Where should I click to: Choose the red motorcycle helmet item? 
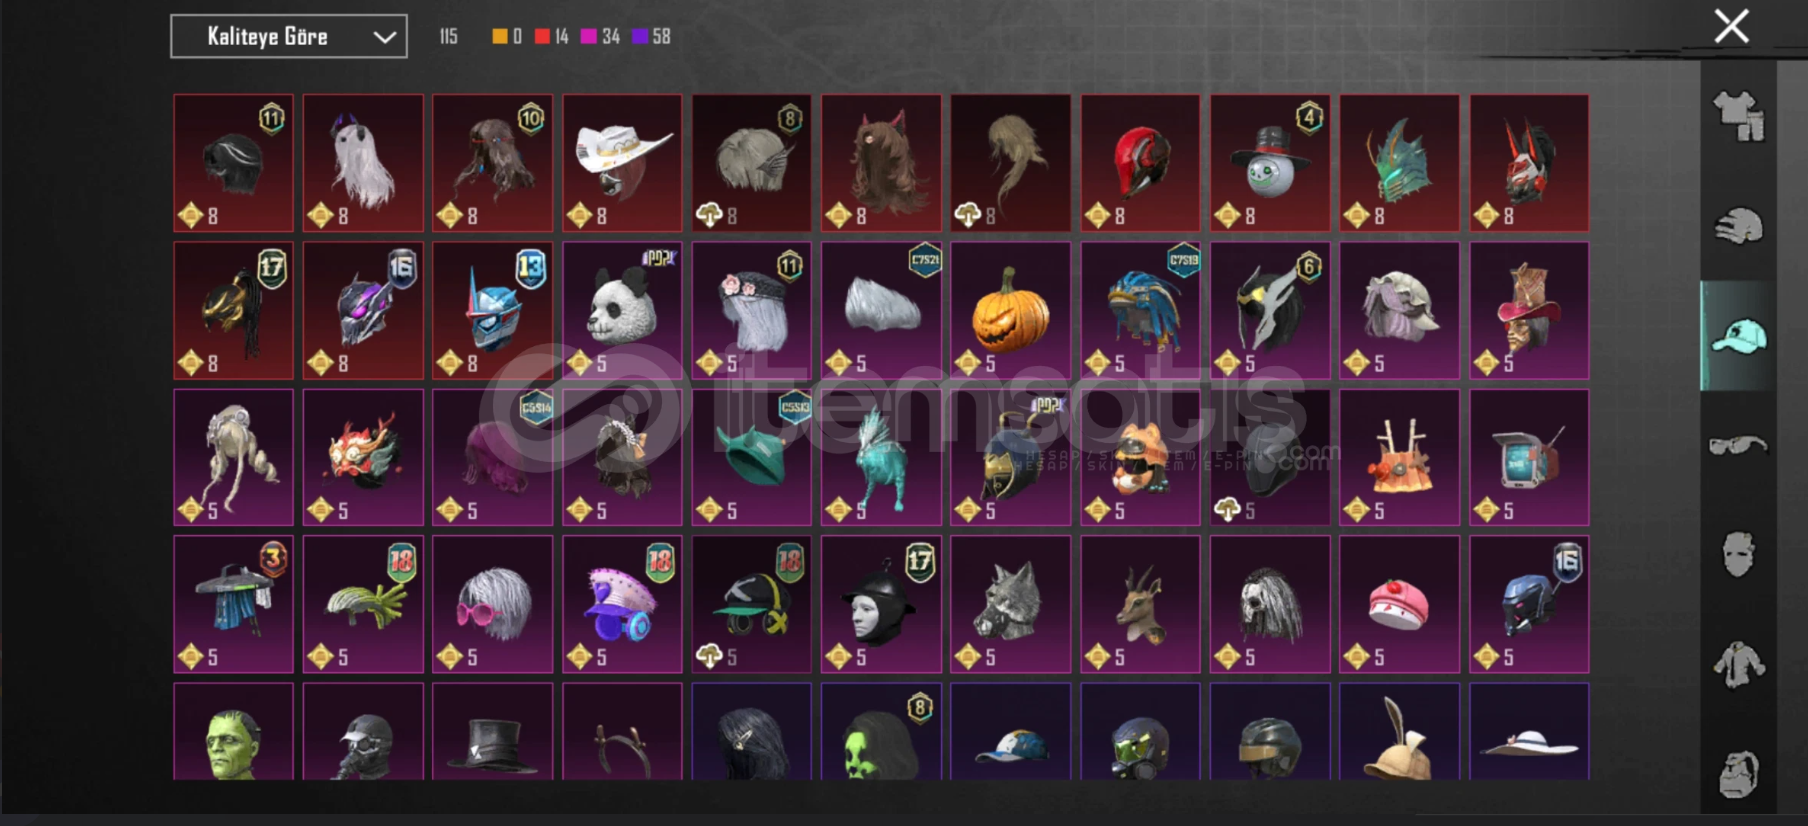pyautogui.click(x=1140, y=163)
